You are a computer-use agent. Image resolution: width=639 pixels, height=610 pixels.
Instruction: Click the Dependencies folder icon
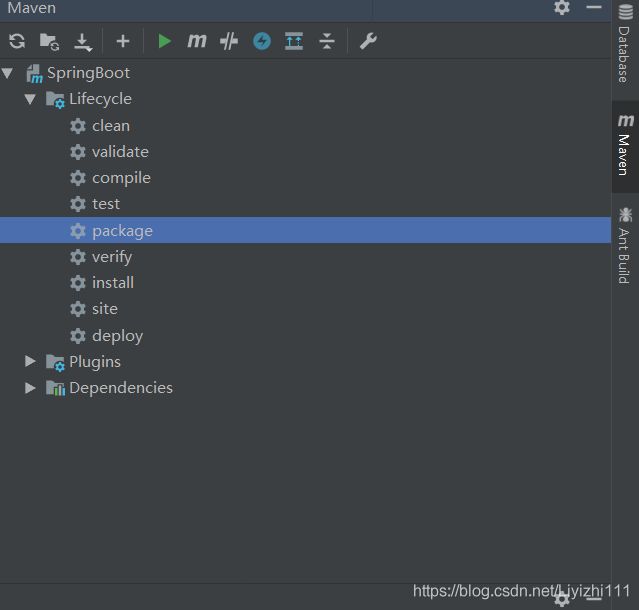click(55, 388)
